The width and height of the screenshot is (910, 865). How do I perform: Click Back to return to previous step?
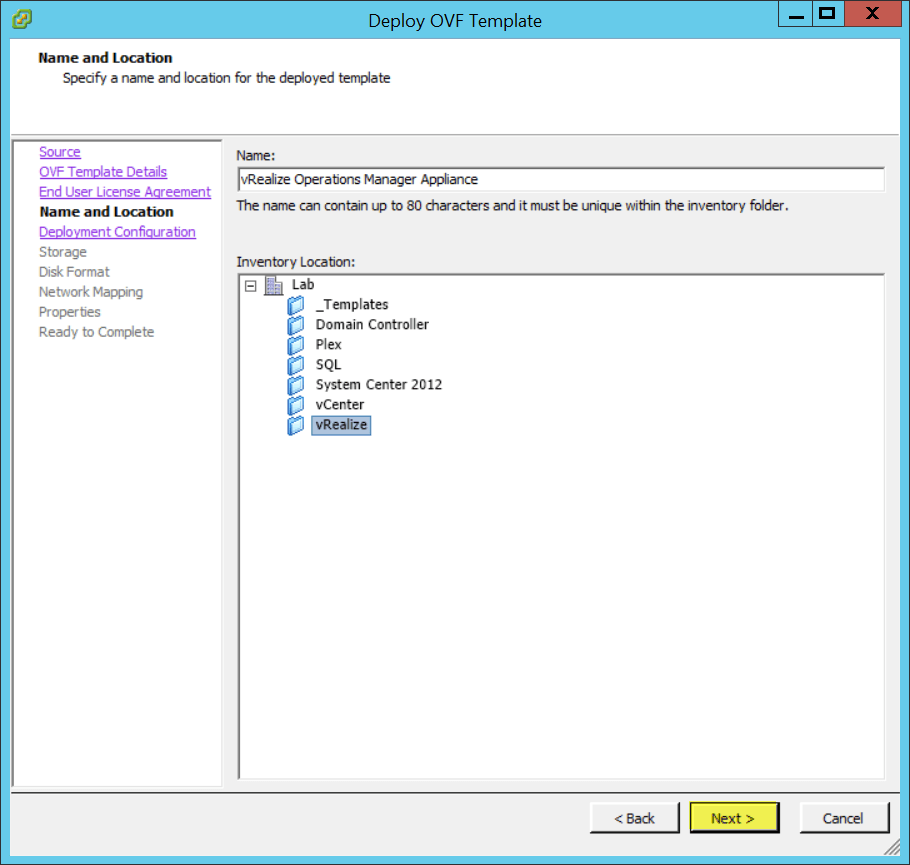(x=634, y=817)
